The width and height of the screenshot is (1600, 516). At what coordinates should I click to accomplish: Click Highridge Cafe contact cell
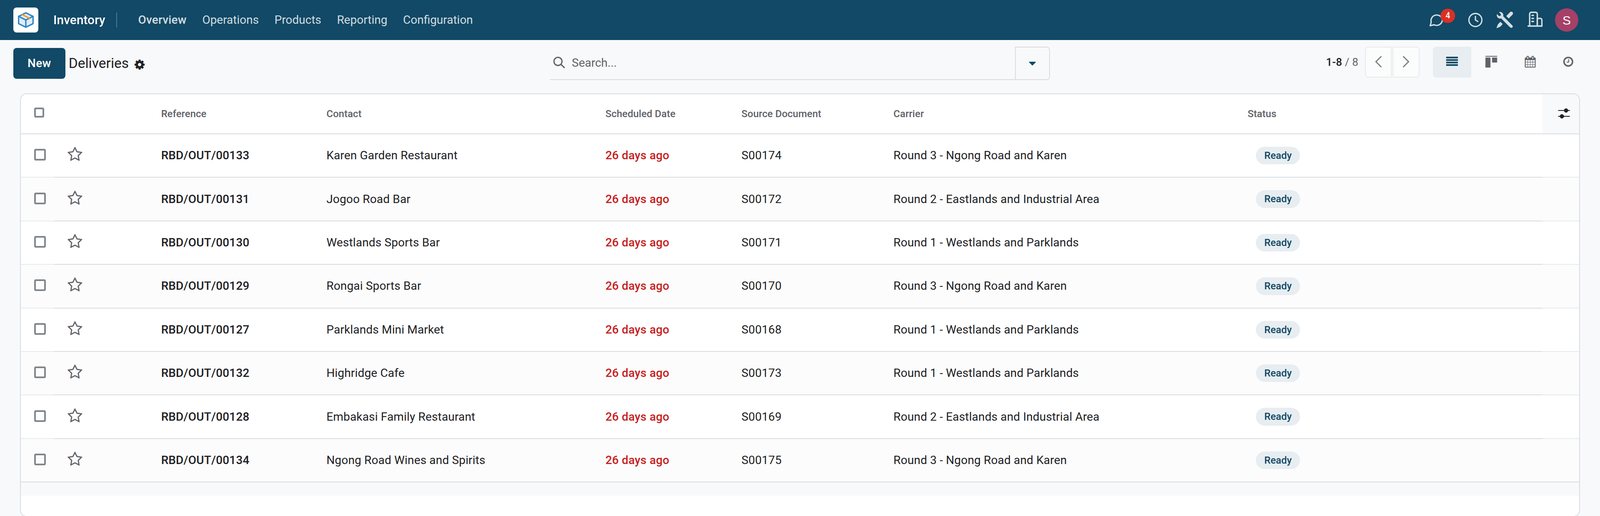pyautogui.click(x=365, y=373)
